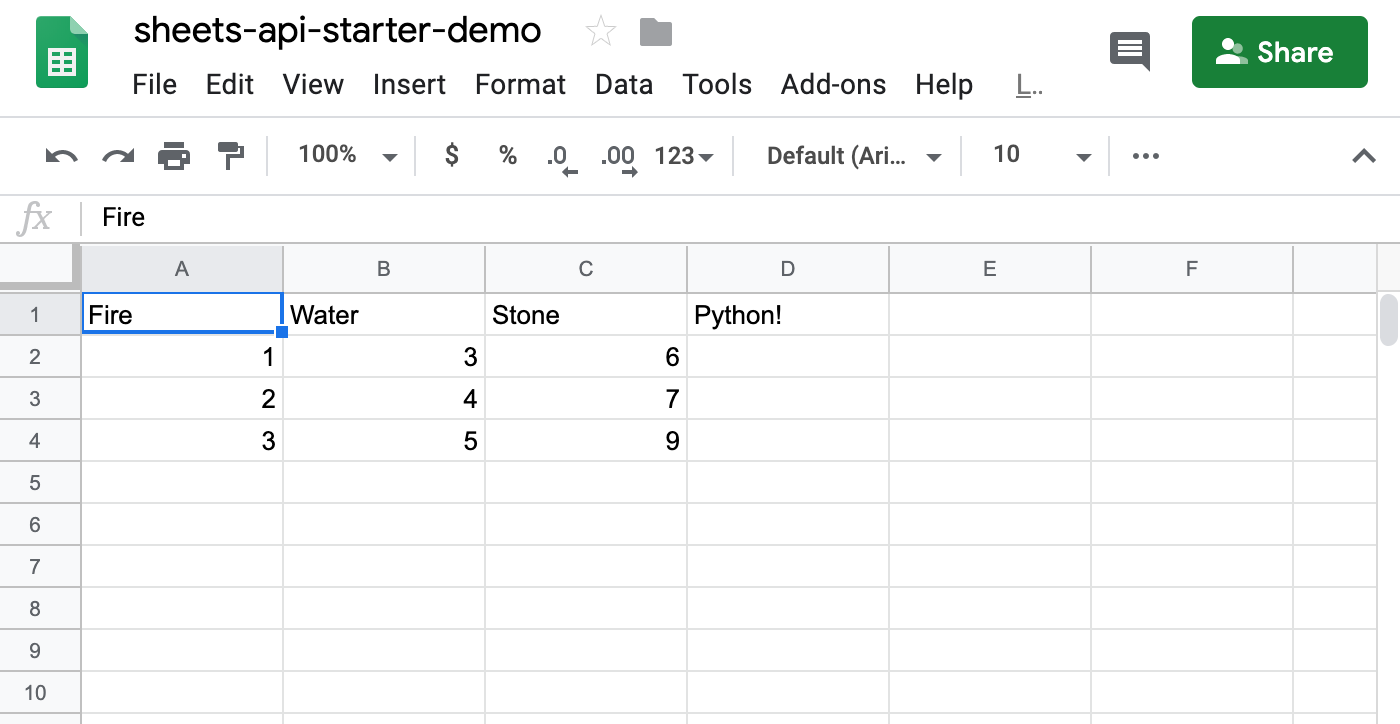Screen dimensions: 1400x724
Task: Share the spreadsheet
Action: (x=1280, y=52)
